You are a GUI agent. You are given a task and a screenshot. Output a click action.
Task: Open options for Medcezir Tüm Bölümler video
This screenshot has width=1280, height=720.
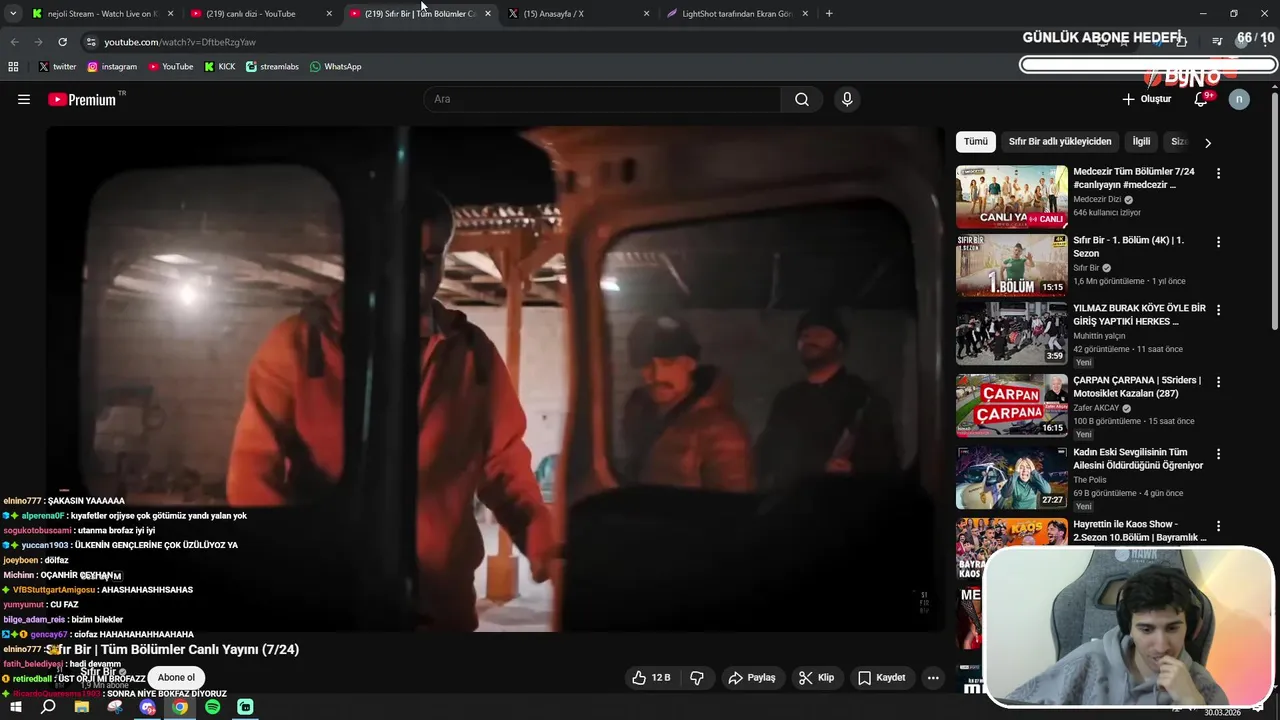(1218, 173)
